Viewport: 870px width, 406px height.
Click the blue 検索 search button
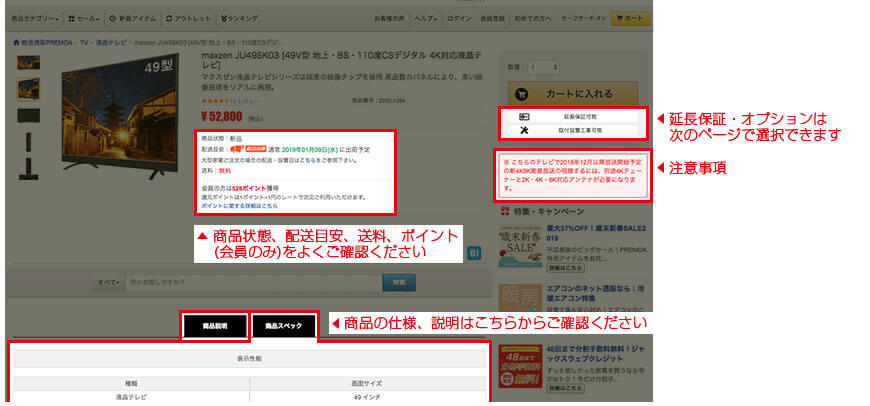pyautogui.click(x=398, y=282)
